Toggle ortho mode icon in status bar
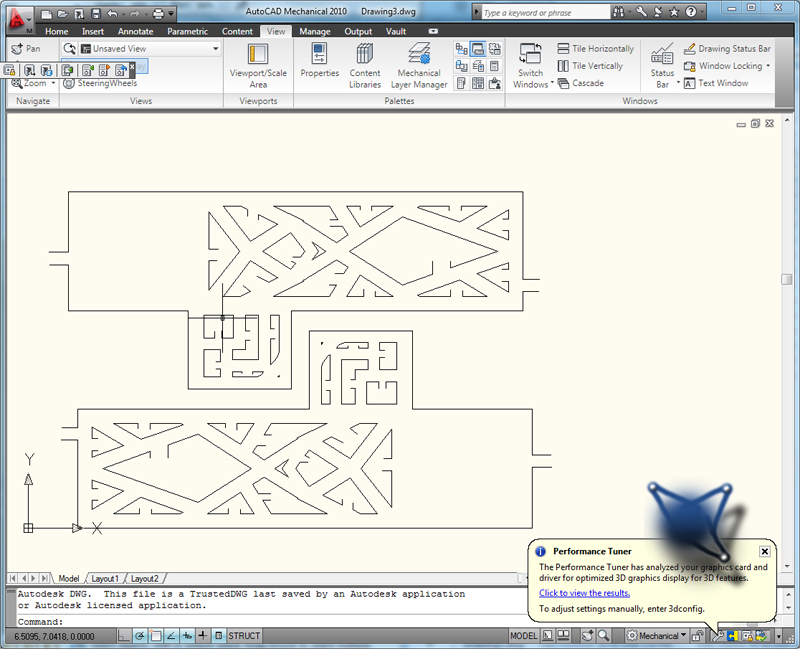800x649 pixels. point(123,636)
